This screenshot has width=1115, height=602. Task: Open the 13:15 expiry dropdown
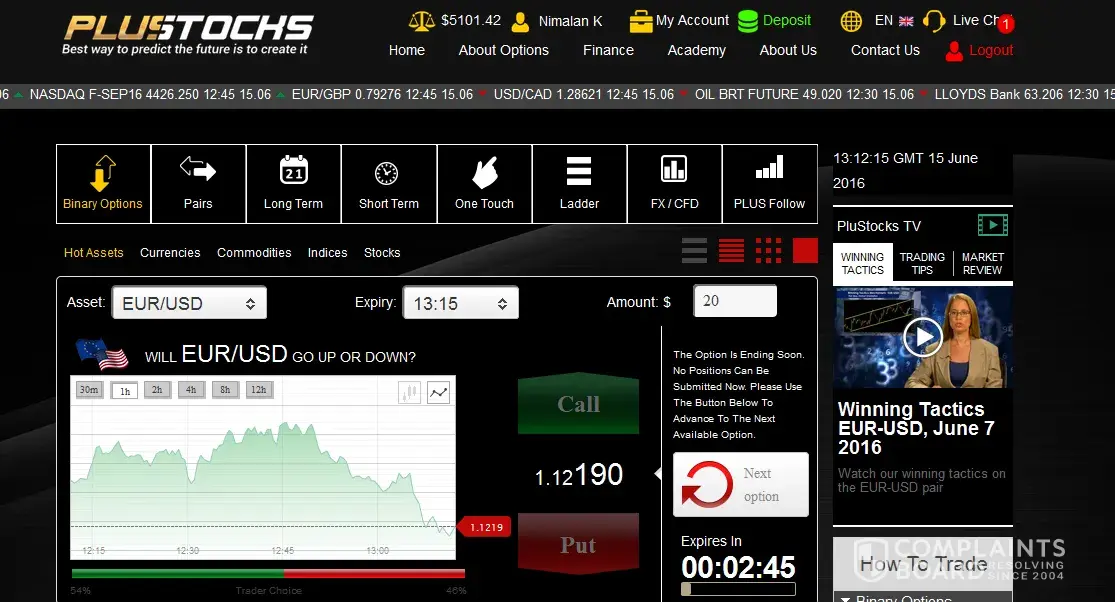tap(461, 303)
